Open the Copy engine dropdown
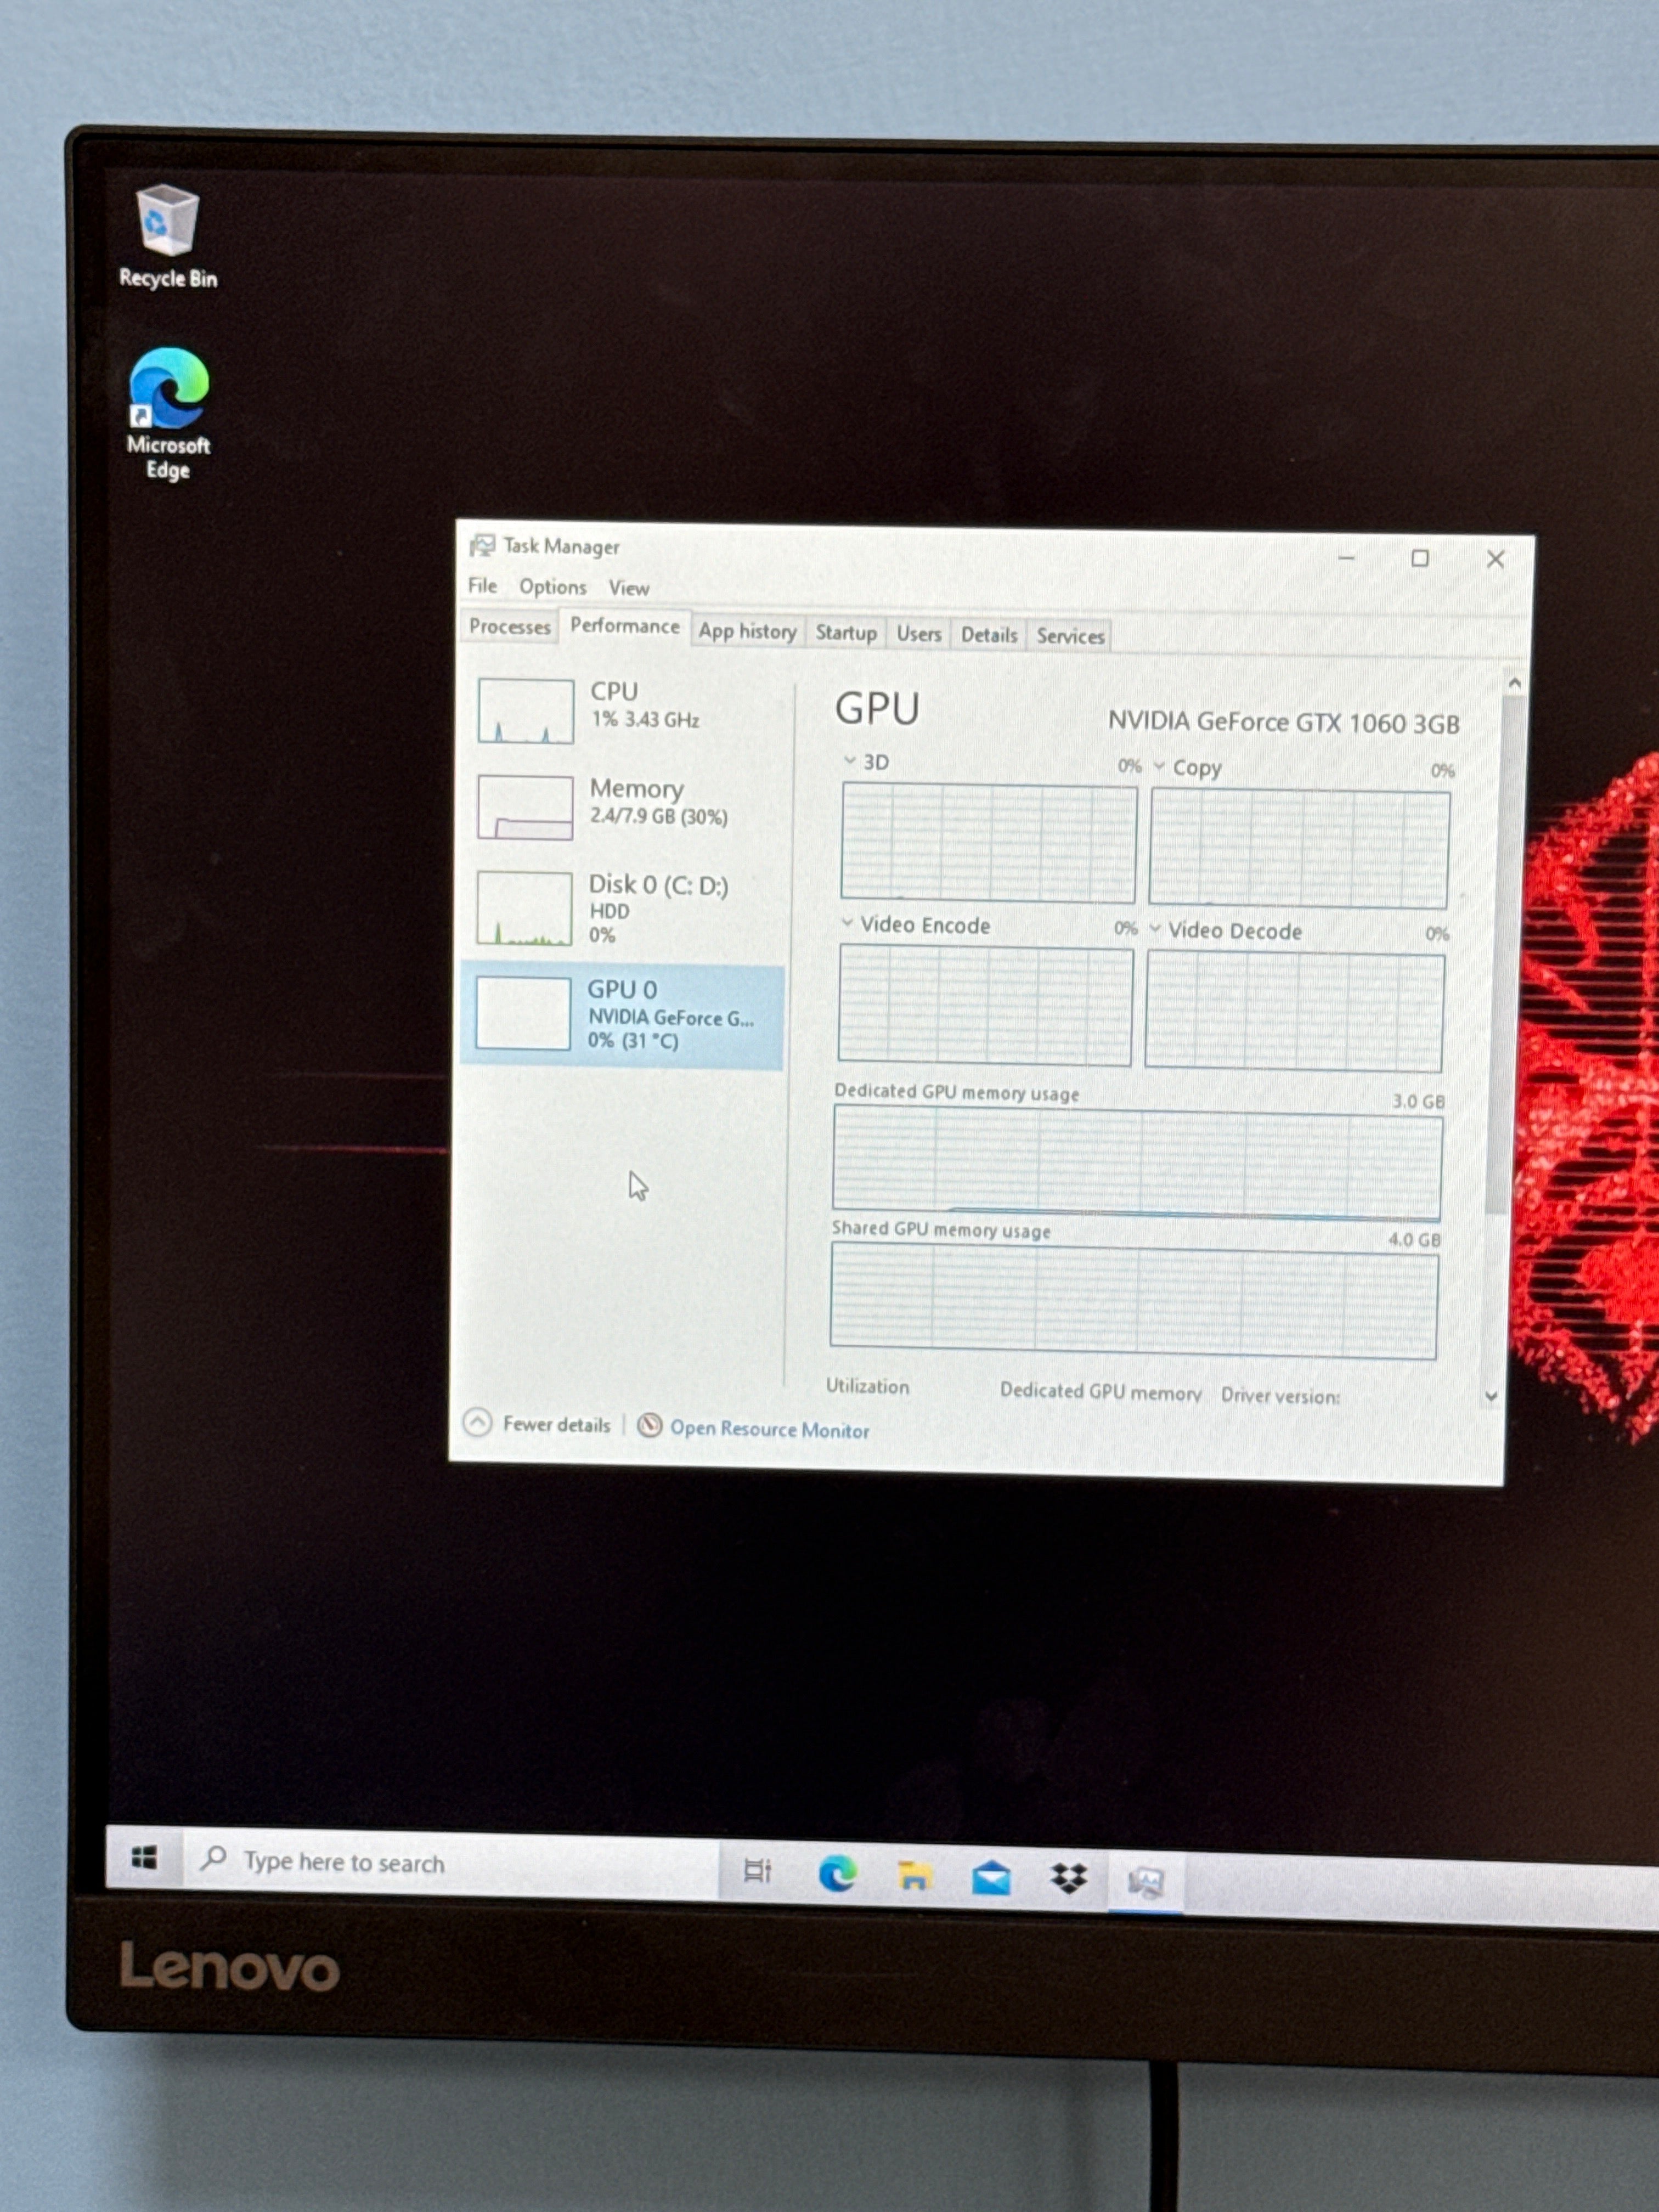The image size is (1659, 2212). pyautogui.click(x=1160, y=767)
